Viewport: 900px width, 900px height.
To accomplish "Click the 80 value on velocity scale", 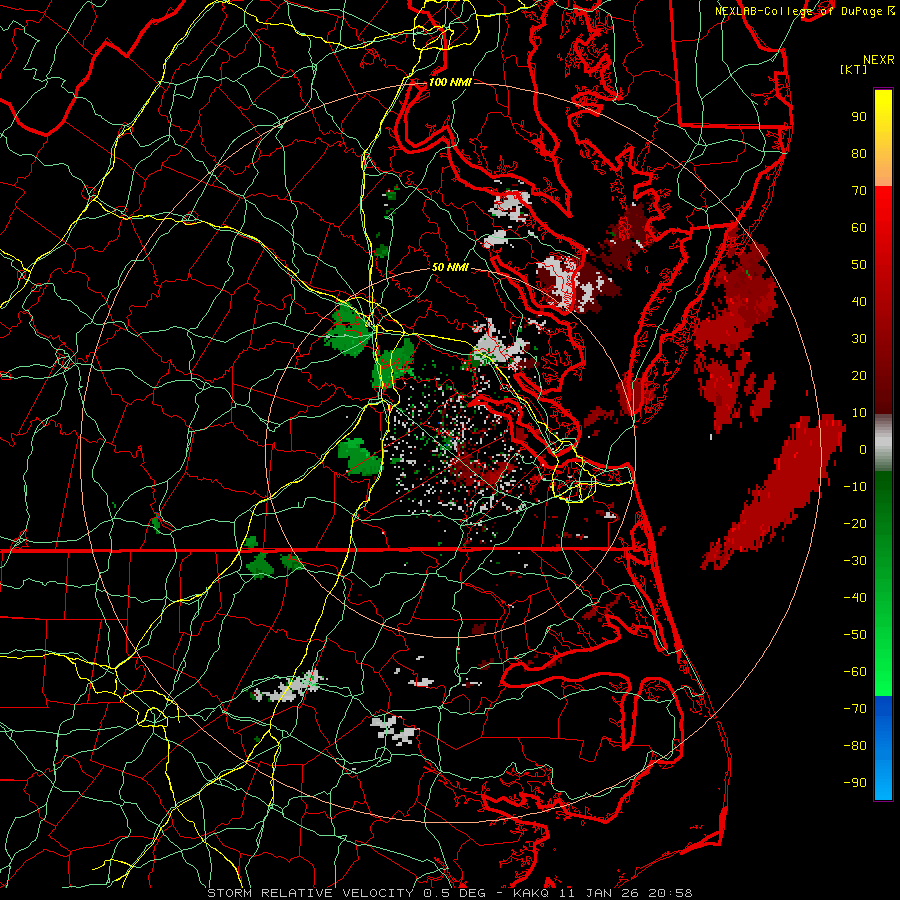I will [859, 154].
